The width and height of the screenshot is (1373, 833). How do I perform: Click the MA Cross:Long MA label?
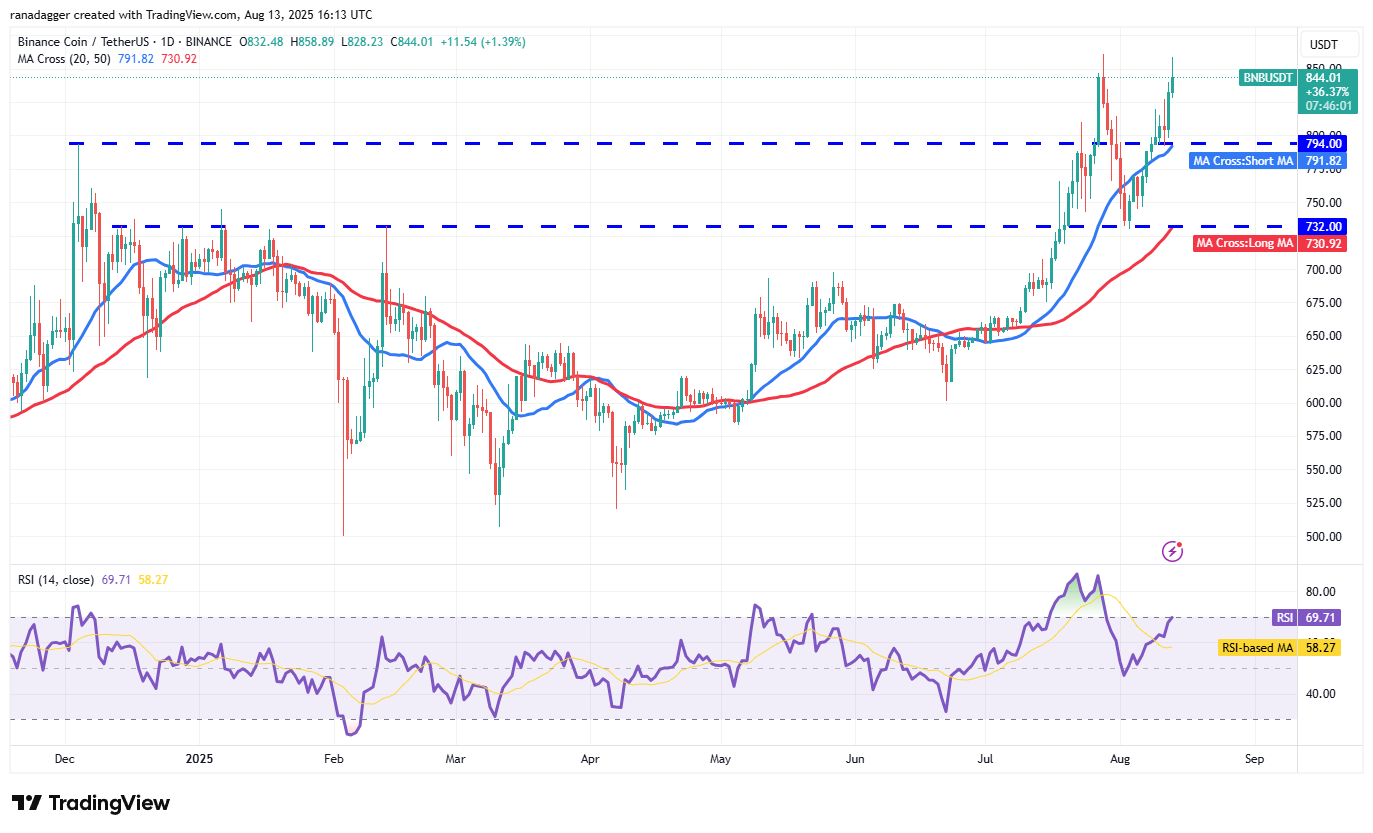[x=1246, y=243]
